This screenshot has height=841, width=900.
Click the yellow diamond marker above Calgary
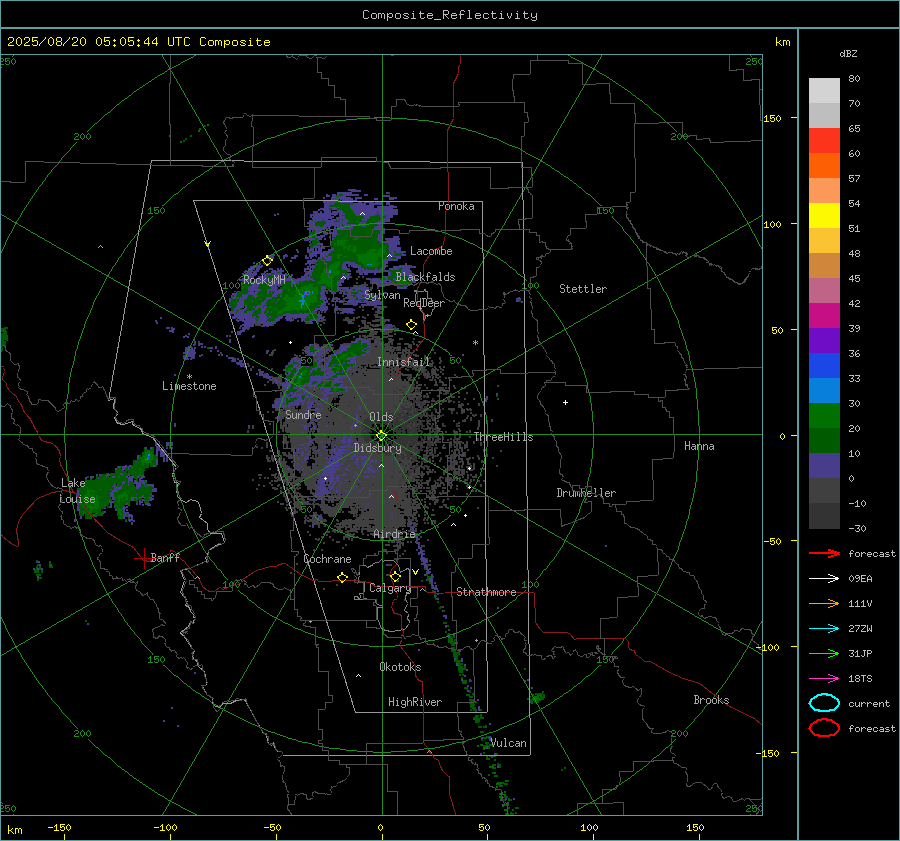(x=395, y=576)
